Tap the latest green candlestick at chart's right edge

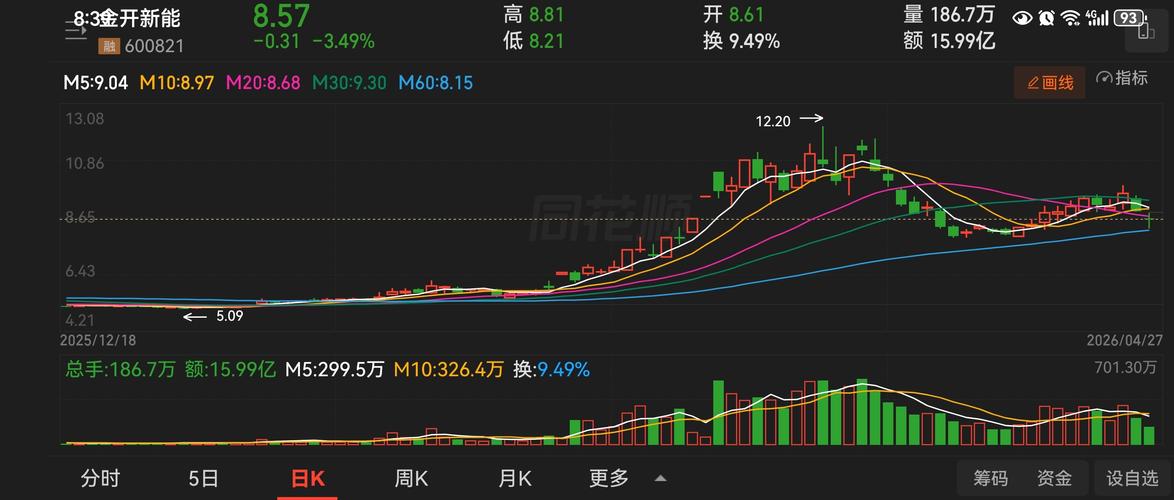(1149, 221)
